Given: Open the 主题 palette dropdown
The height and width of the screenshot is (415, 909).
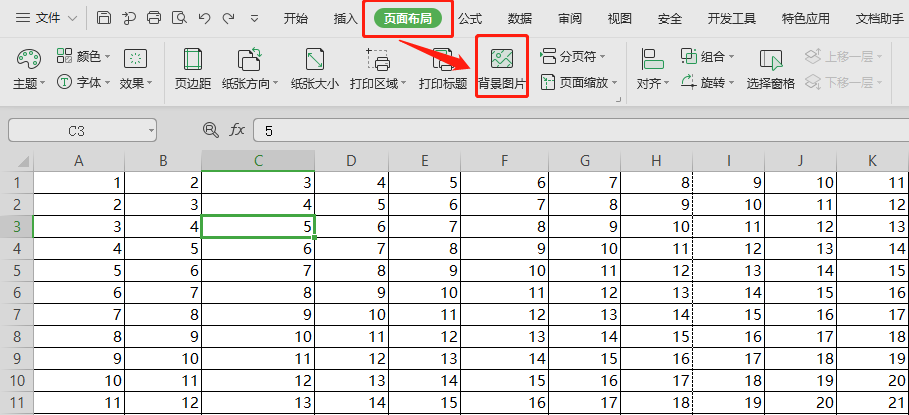Looking at the screenshot, I should [29, 70].
